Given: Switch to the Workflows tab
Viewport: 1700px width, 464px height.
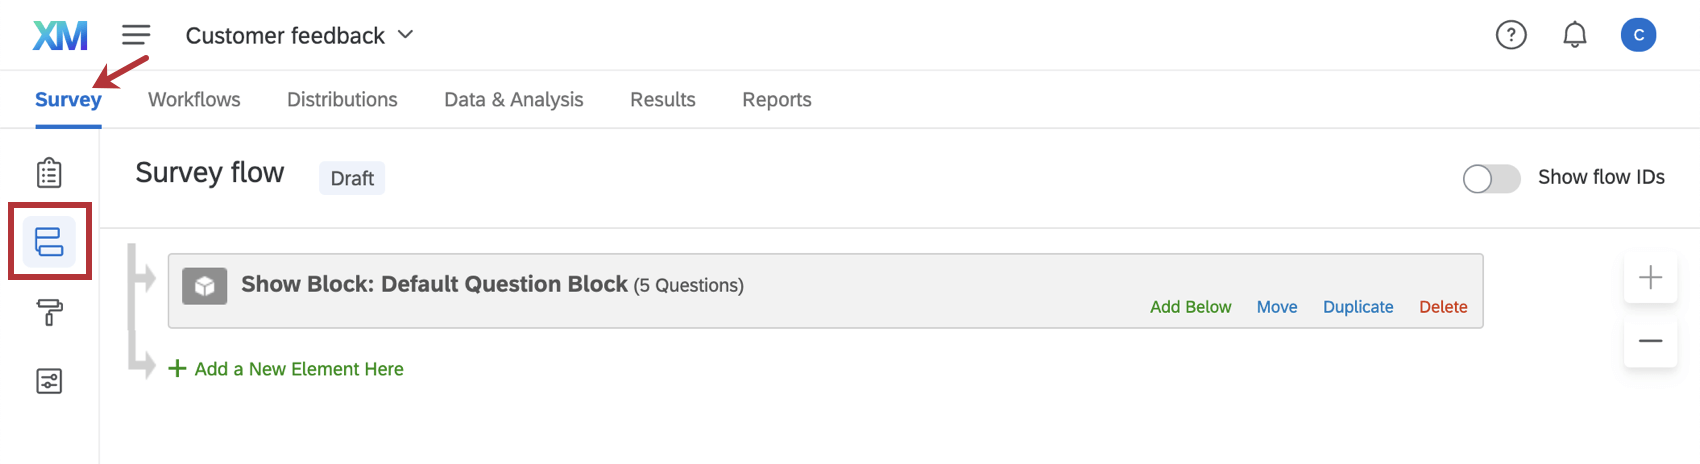Looking at the screenshot, I should [194, 100].
